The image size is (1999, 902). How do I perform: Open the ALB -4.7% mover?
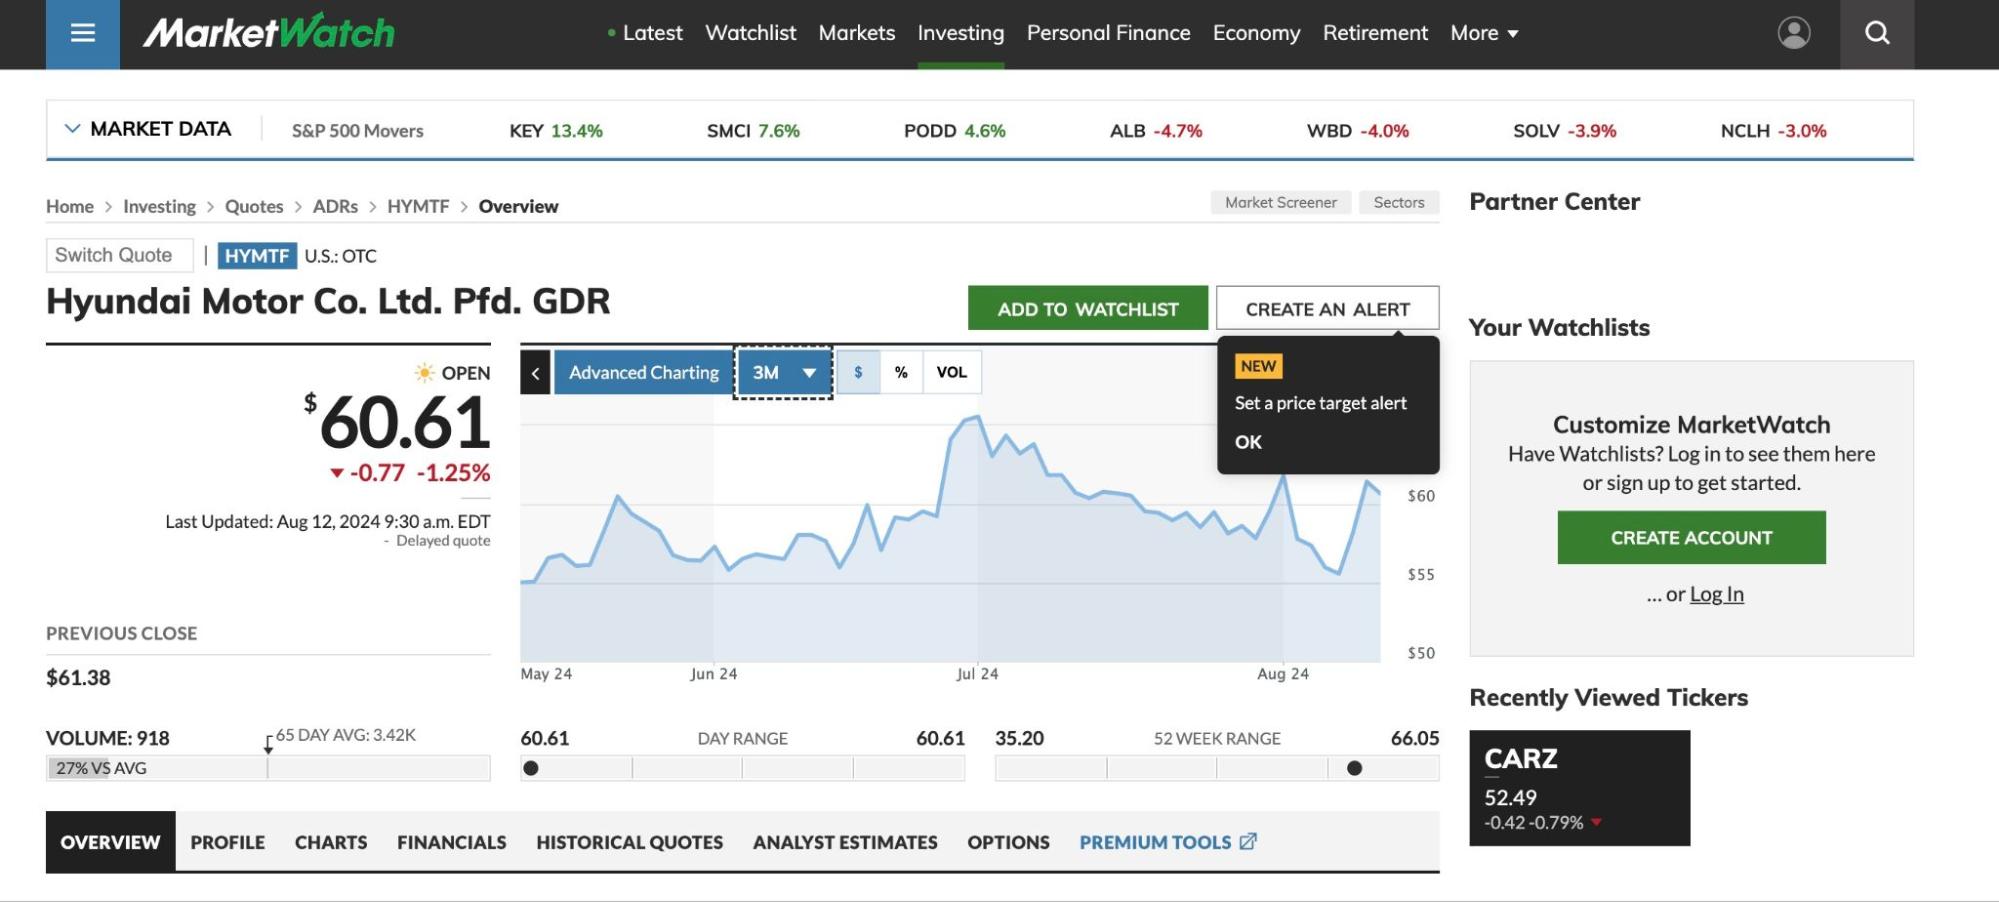click(1156, 131)
